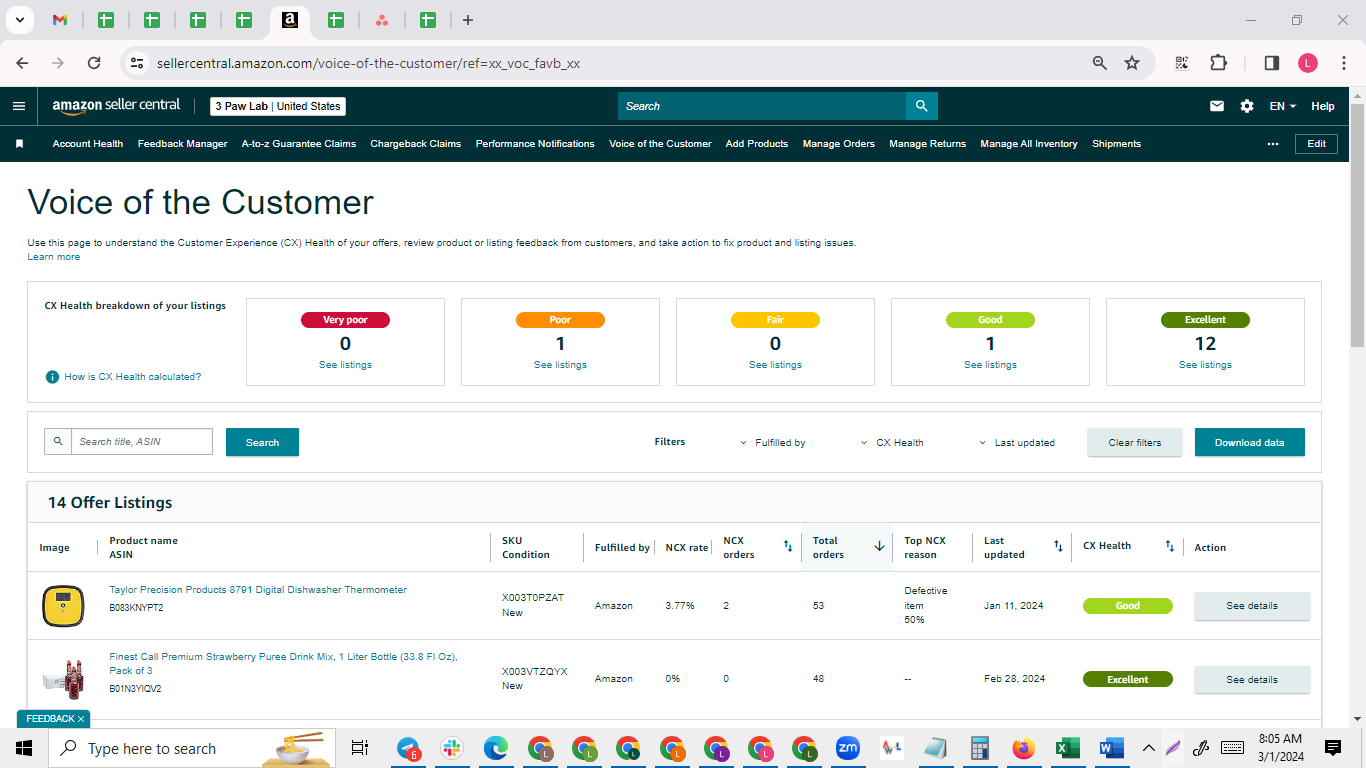This screenshot has height=768, width=1366.
Task: Open the Windows Start menu
Action: pyautogui.click(x=24, y=748)
